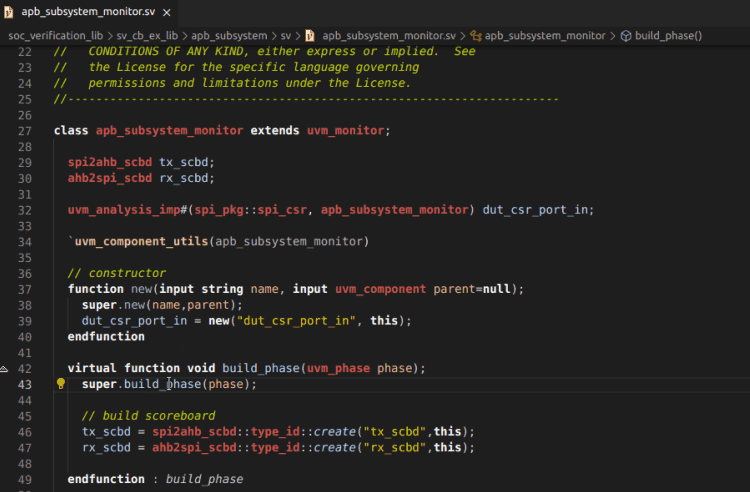
Task: Open the build_phase() breadcrumb symbol list
Action: [669, 35]
